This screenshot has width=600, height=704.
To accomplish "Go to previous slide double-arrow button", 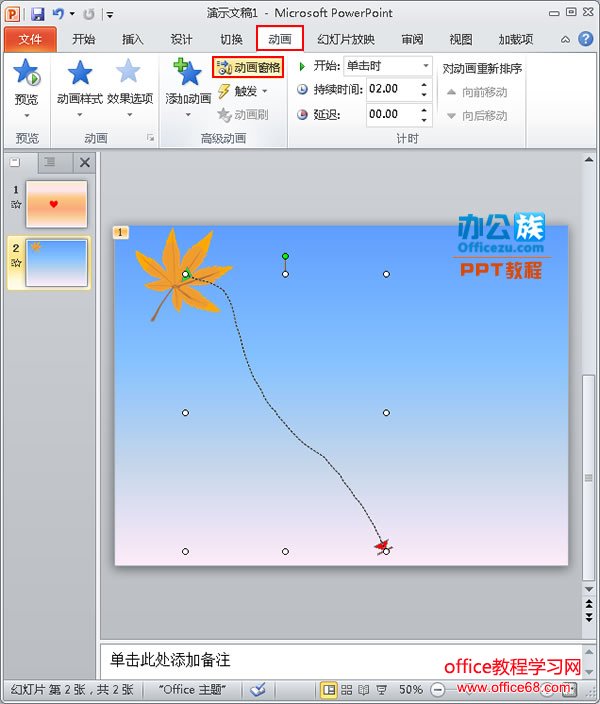I will click(589, 603).
